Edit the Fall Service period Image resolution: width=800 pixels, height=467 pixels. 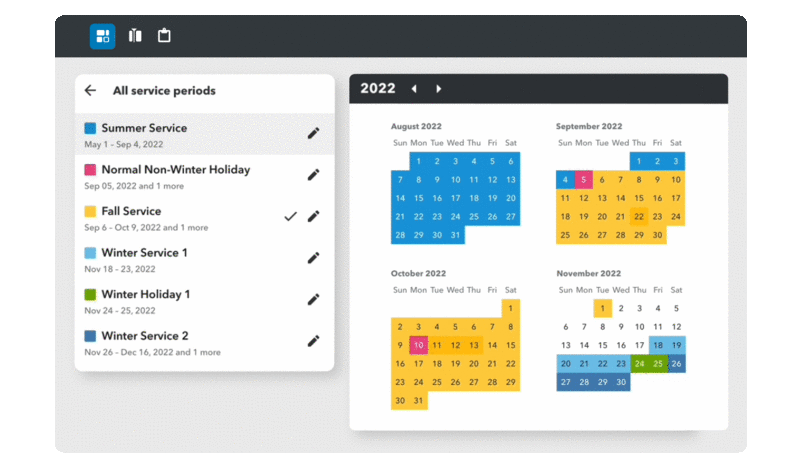point(313,216)
